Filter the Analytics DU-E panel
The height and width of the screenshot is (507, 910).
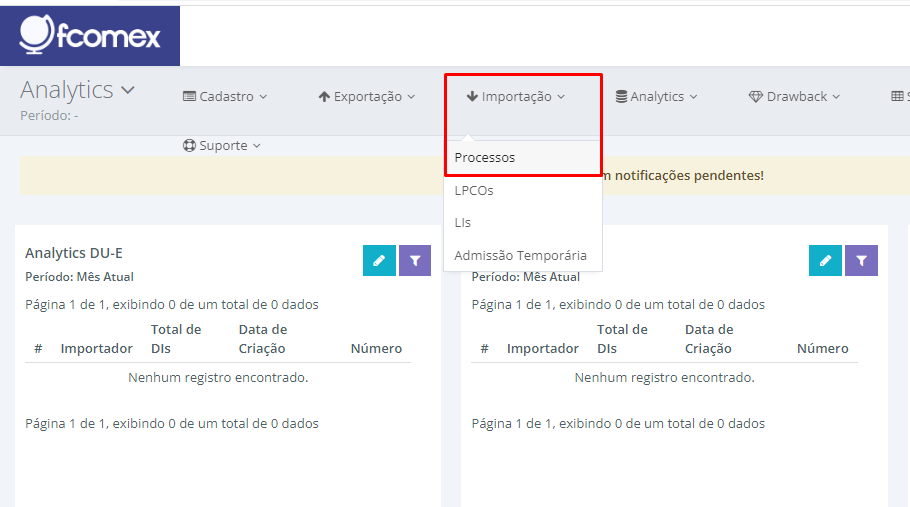[x=415, y=260]
